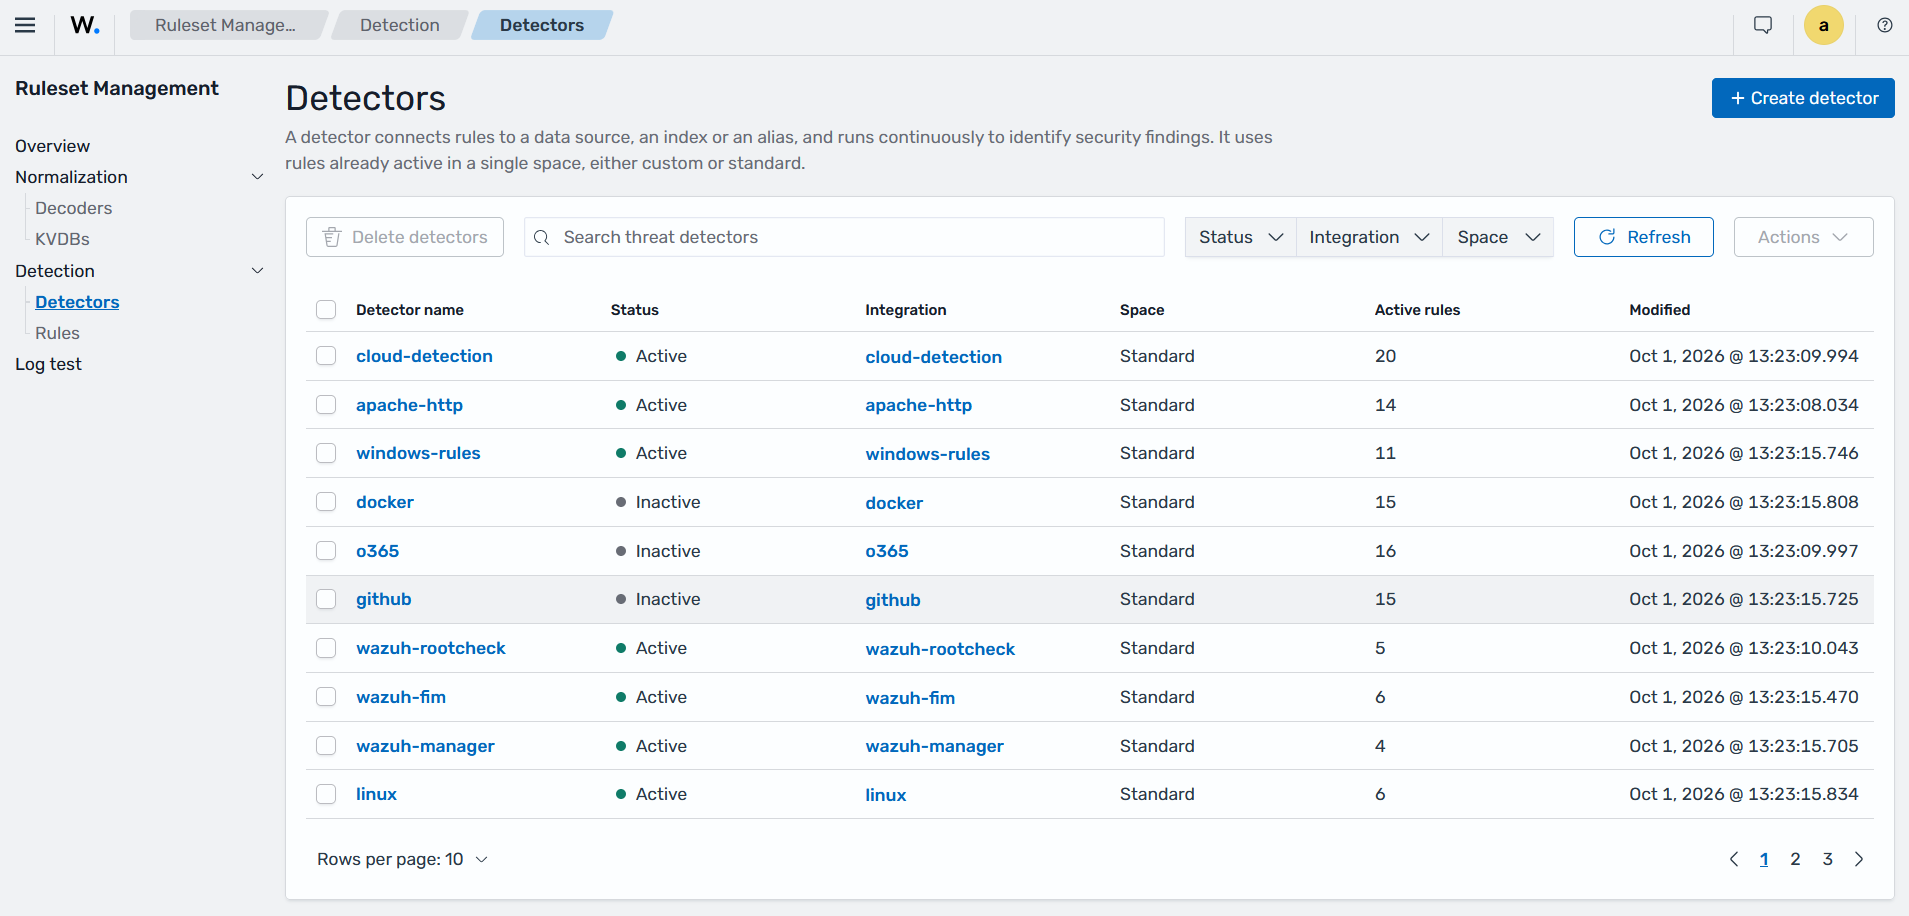Viewport: 1909px width, 916px height.
Task: Open the Integration filter dropdown
Action: pyautogui.click(x=1369, y=237)
